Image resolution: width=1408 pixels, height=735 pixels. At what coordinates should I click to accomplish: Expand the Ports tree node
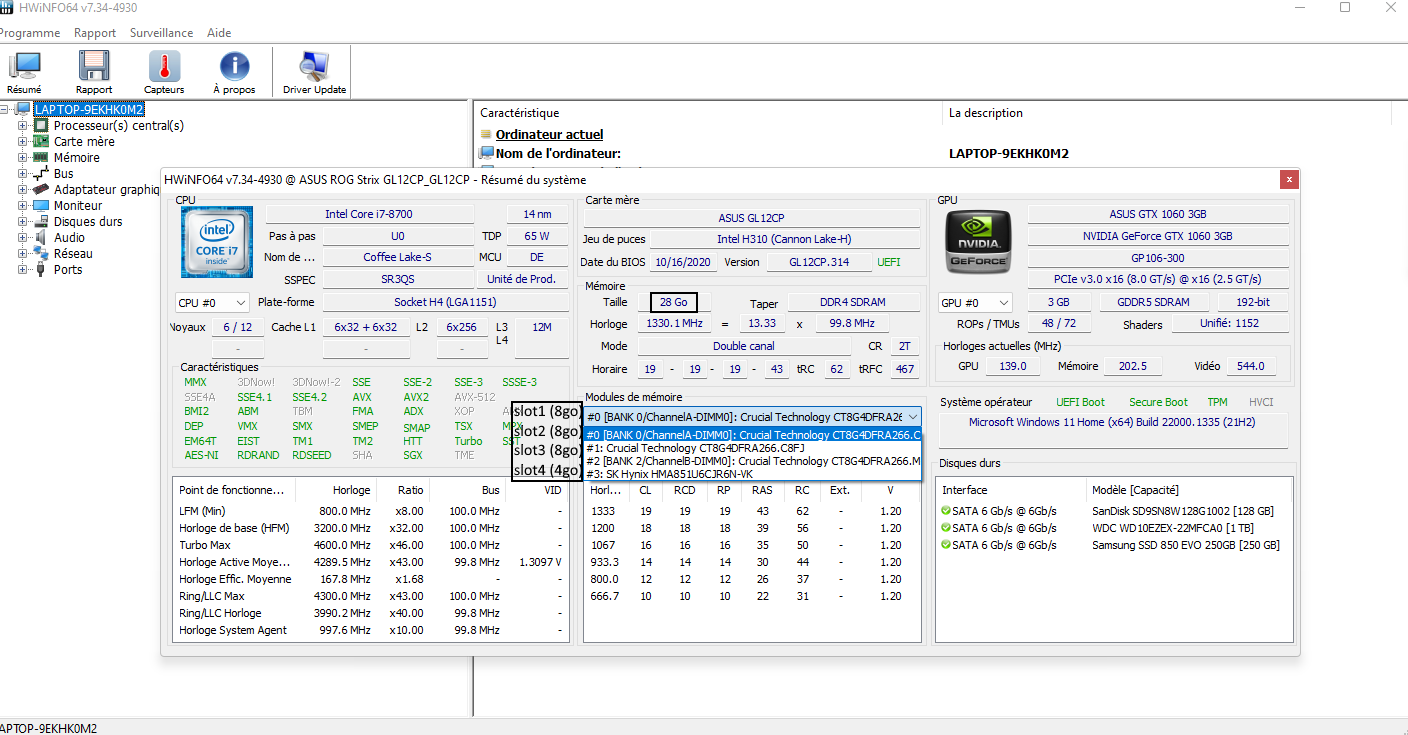pyautogui.click(x=23, y=270)
